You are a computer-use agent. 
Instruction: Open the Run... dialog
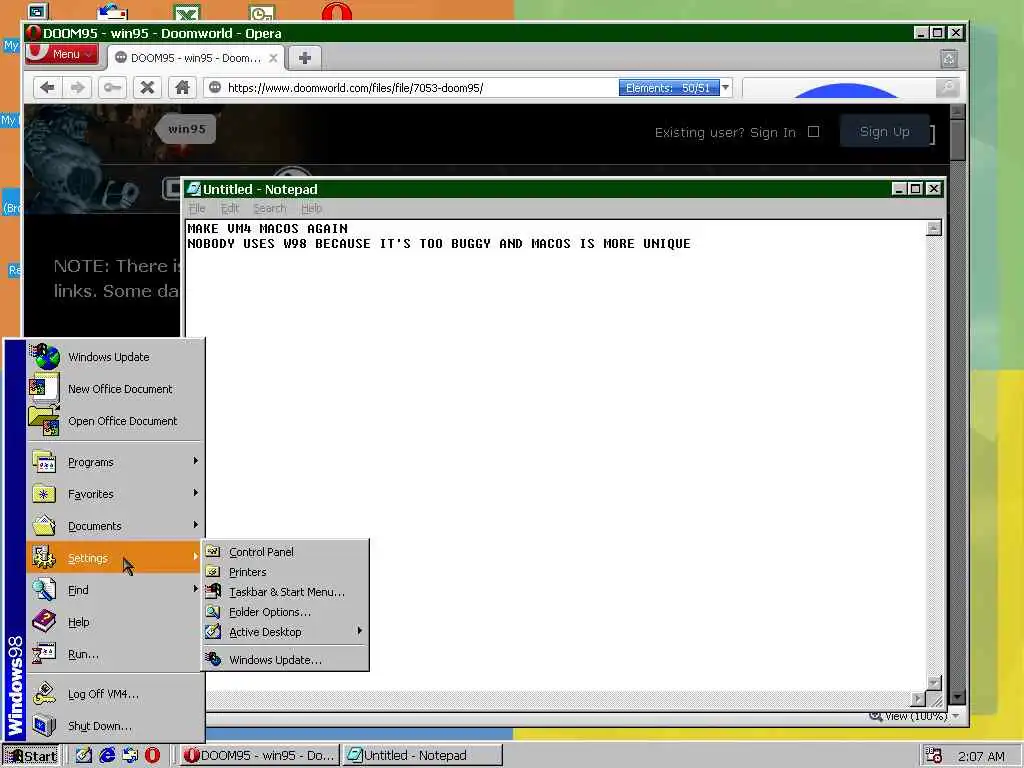pyautogui.click(x=115, y=654)
